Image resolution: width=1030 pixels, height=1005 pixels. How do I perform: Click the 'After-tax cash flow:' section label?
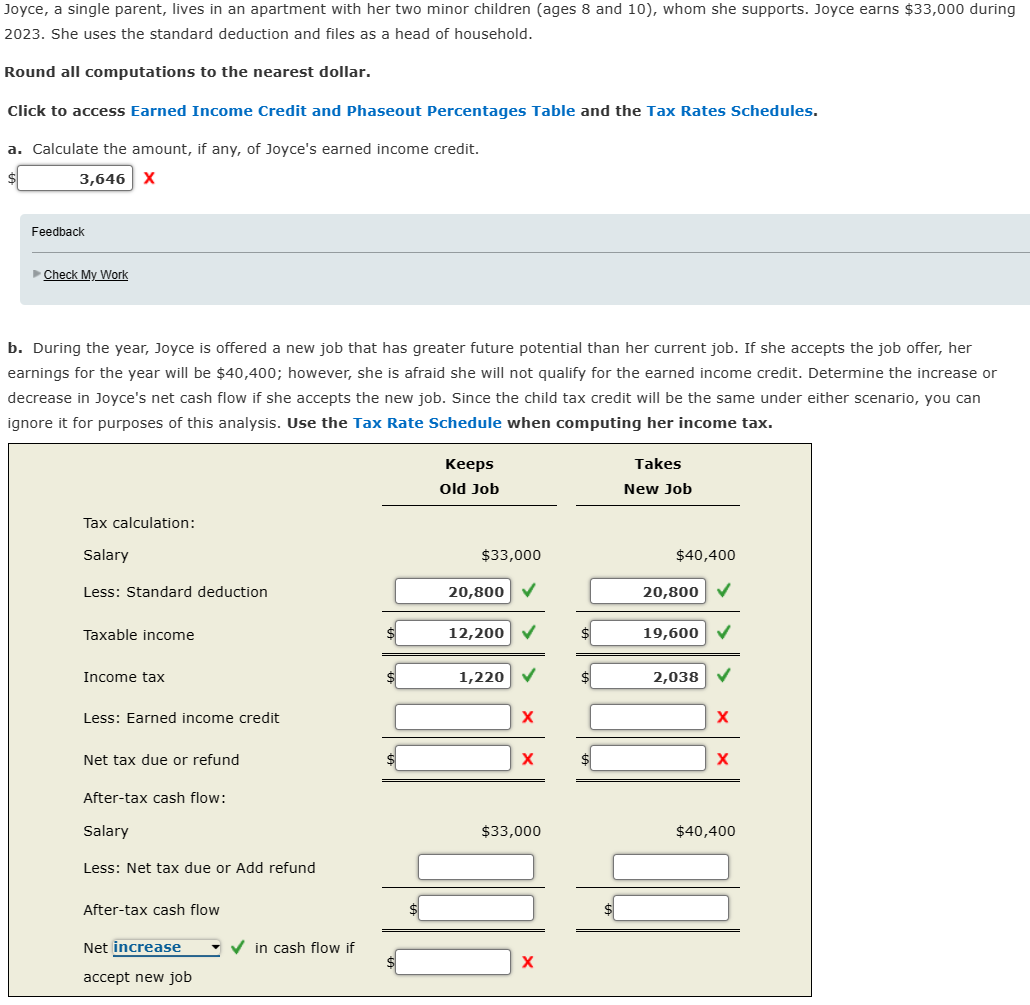[154, 798]
